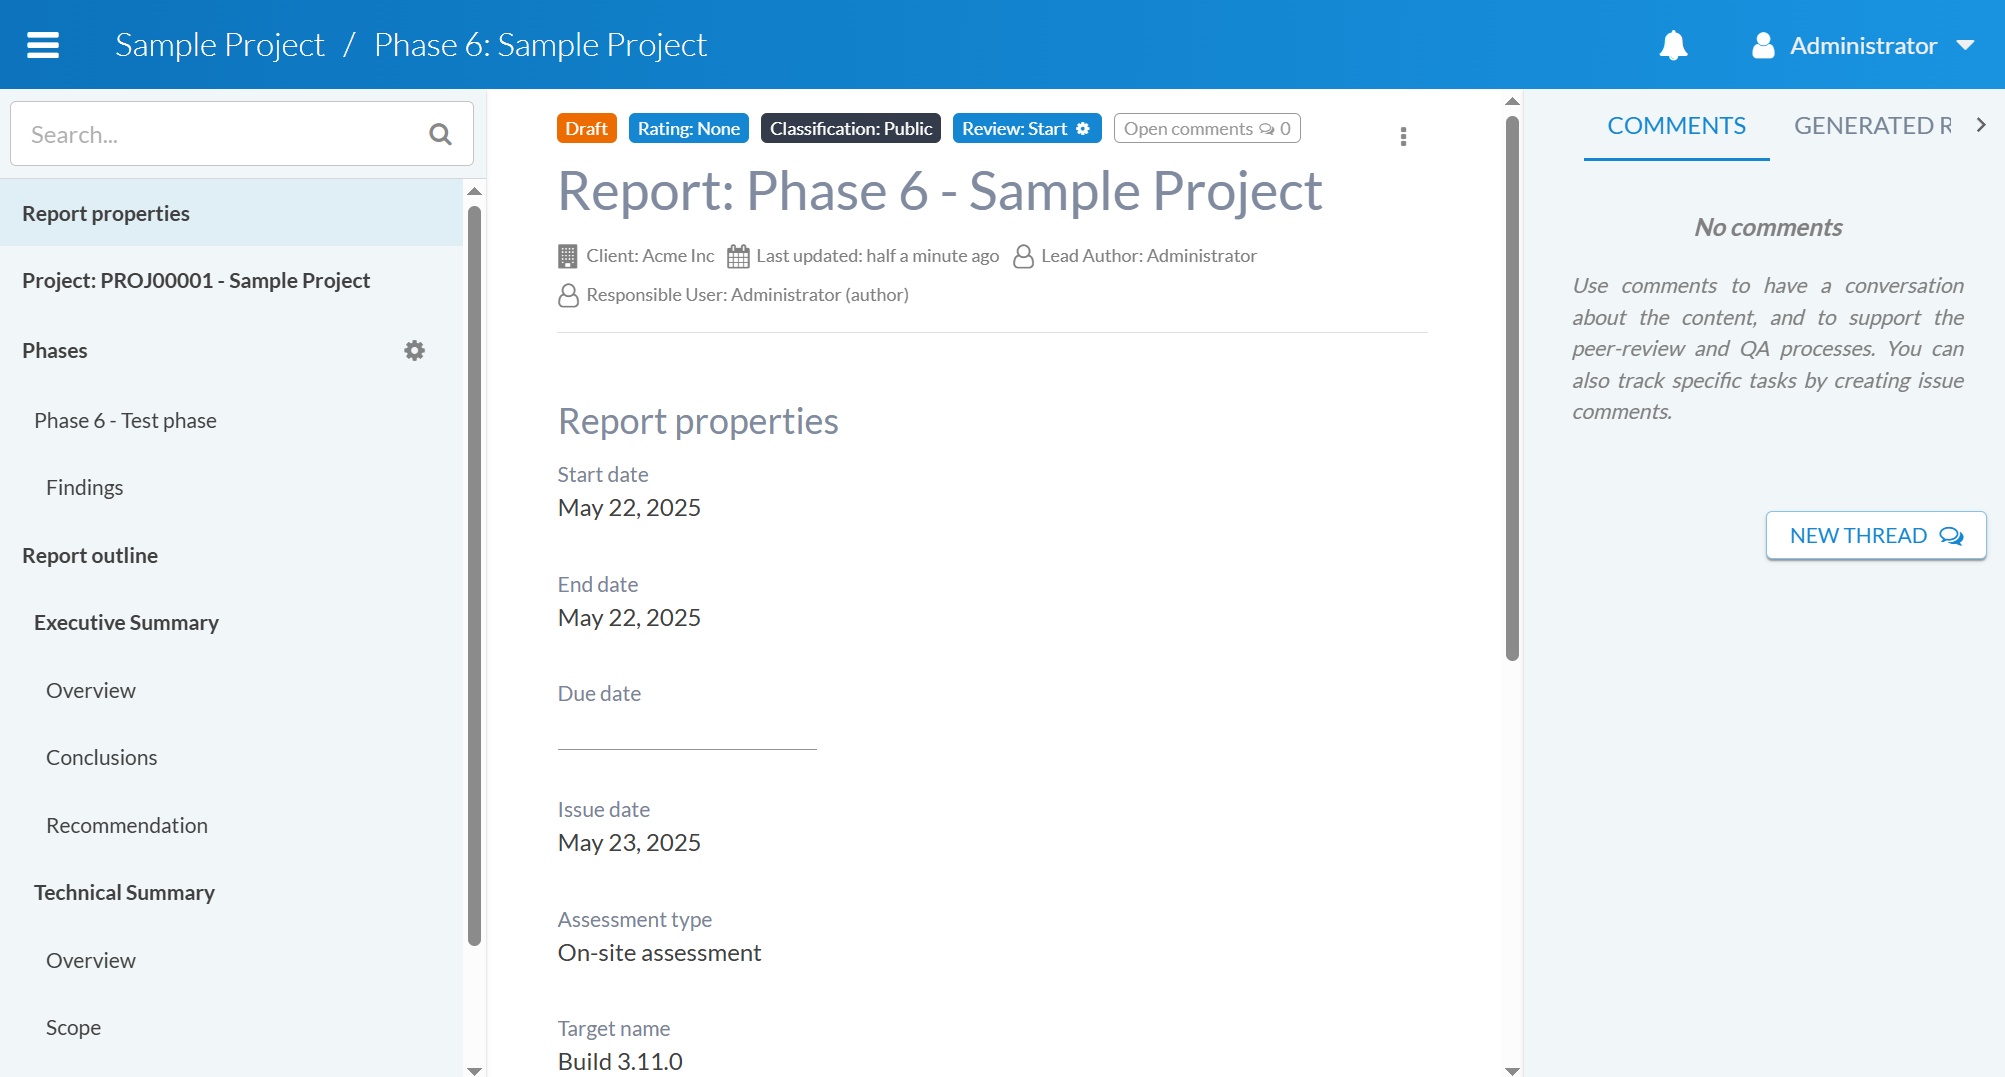Expand more tabs with right chevron
The image size is (2005, 1077).
coord(1981,125)
